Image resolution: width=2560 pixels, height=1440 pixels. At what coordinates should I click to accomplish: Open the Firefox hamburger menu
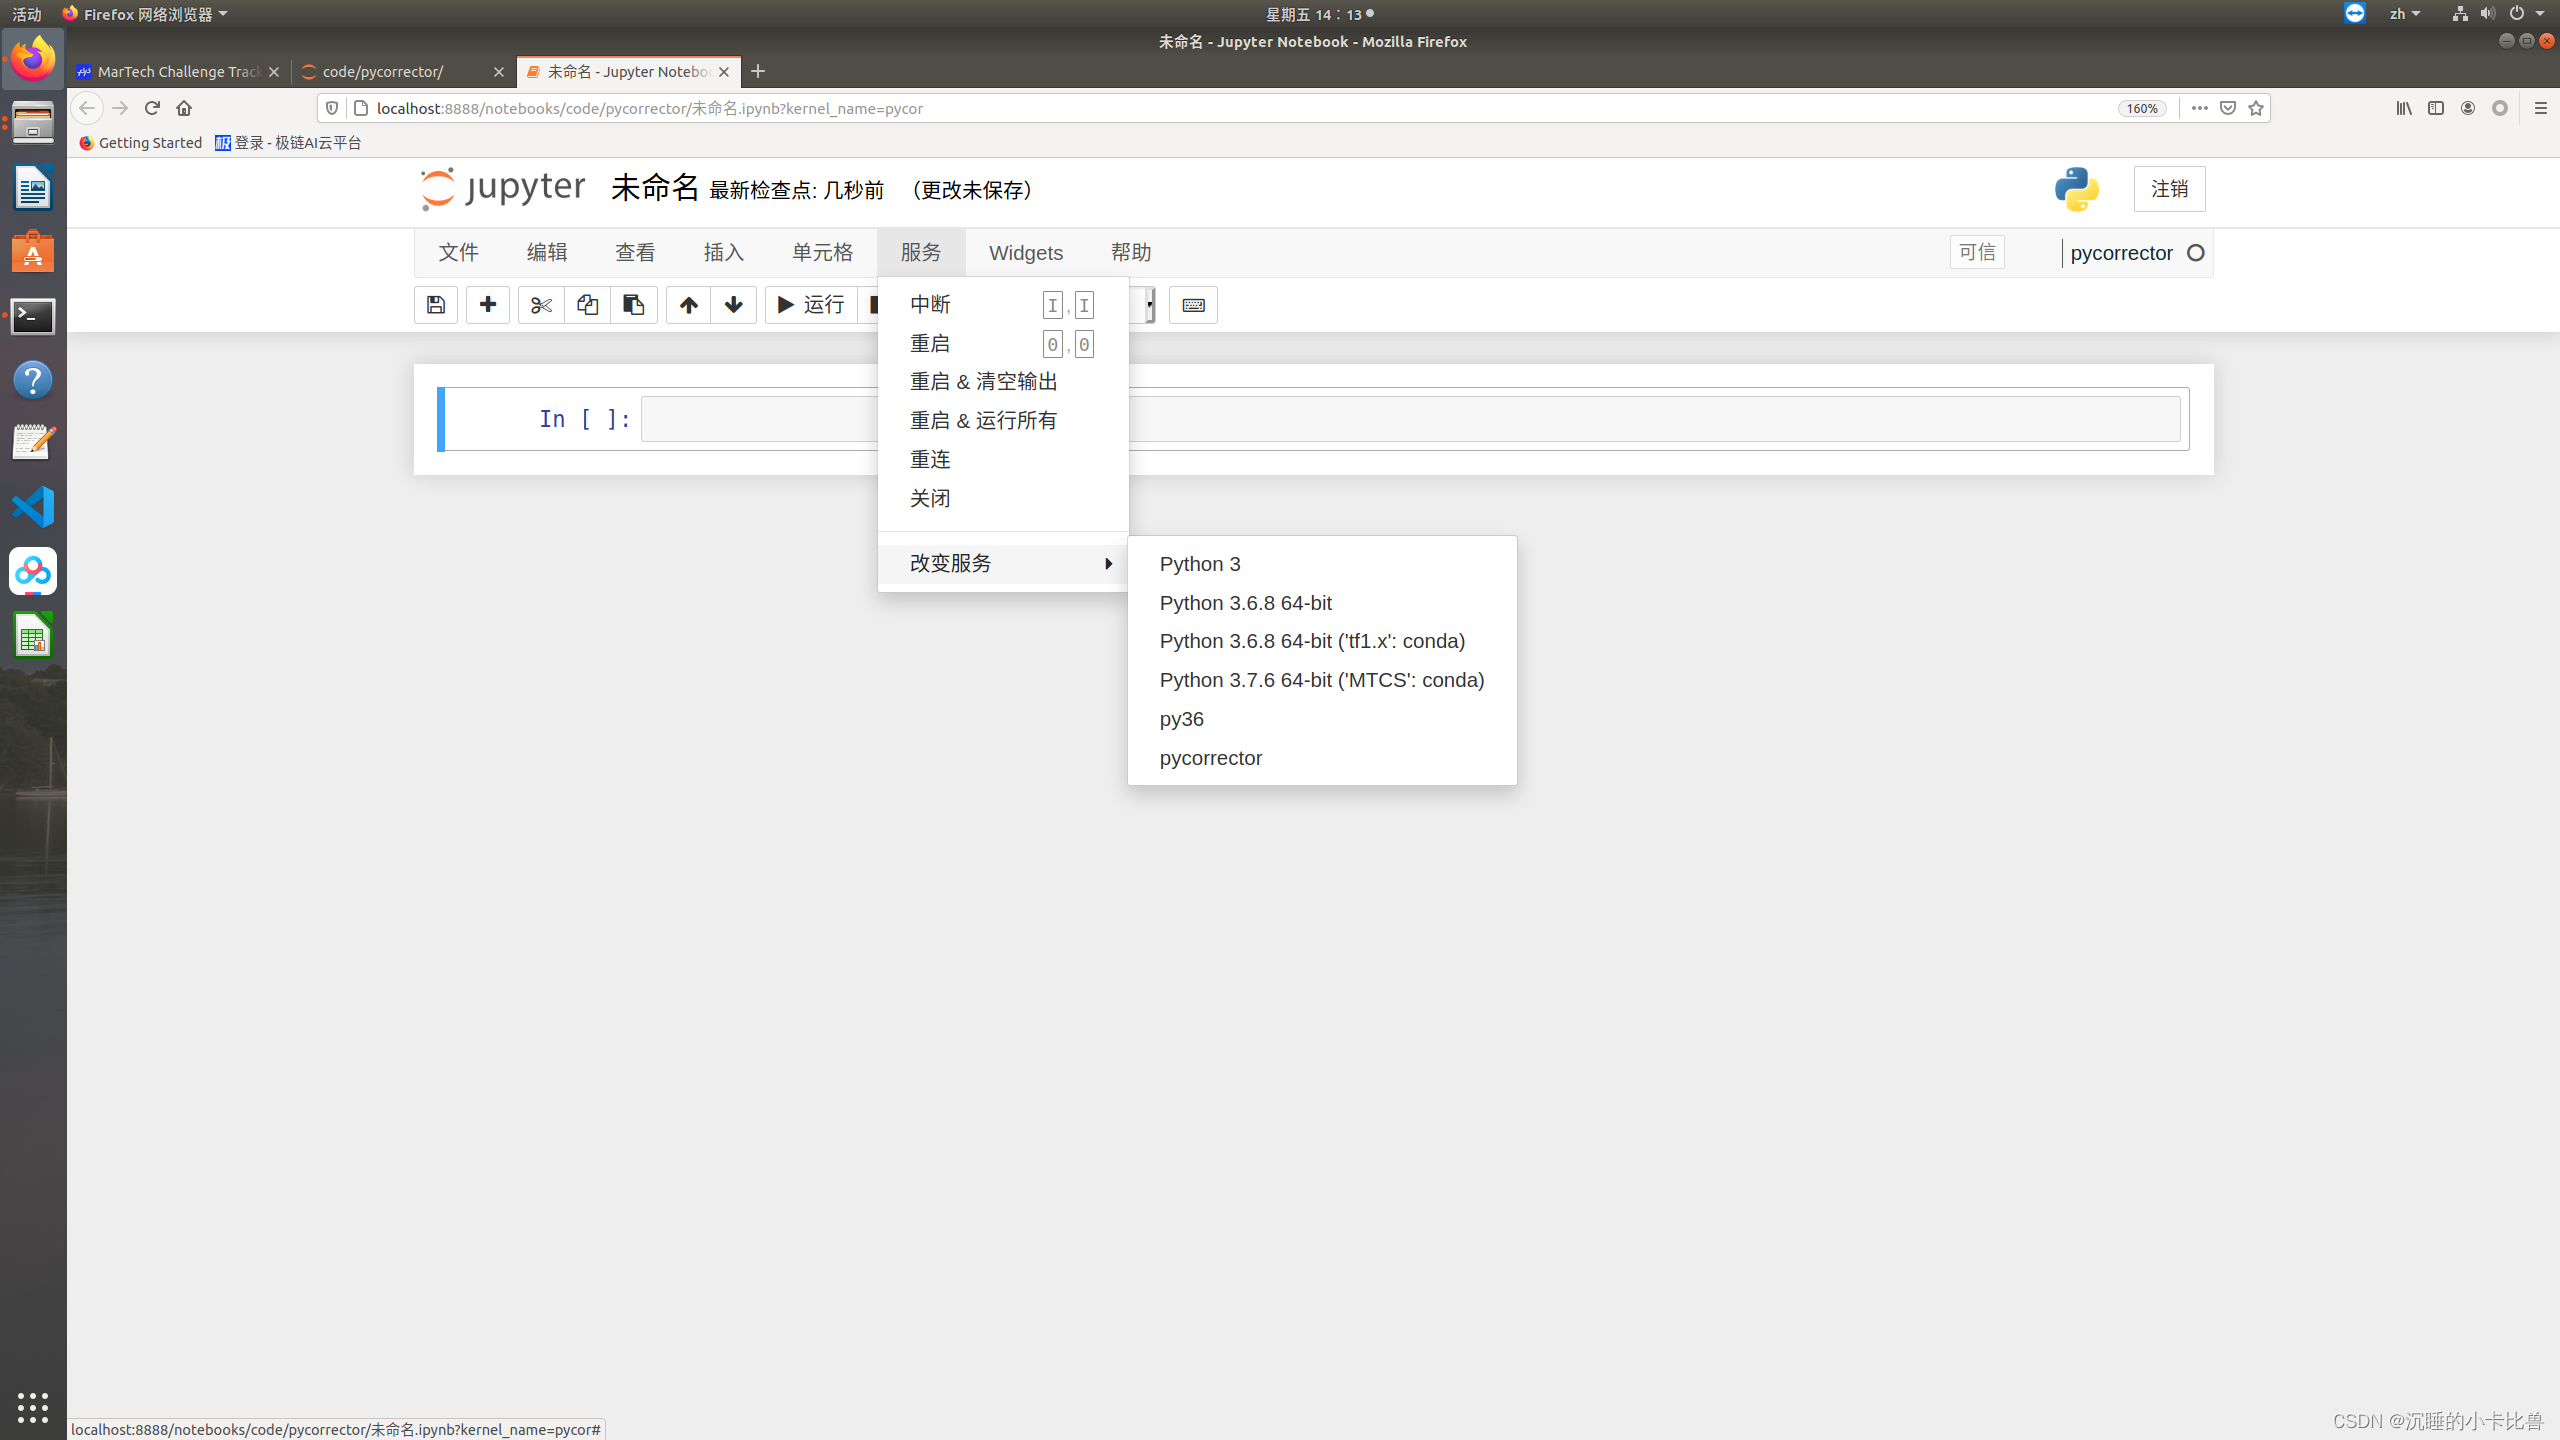coord(2541,108)
